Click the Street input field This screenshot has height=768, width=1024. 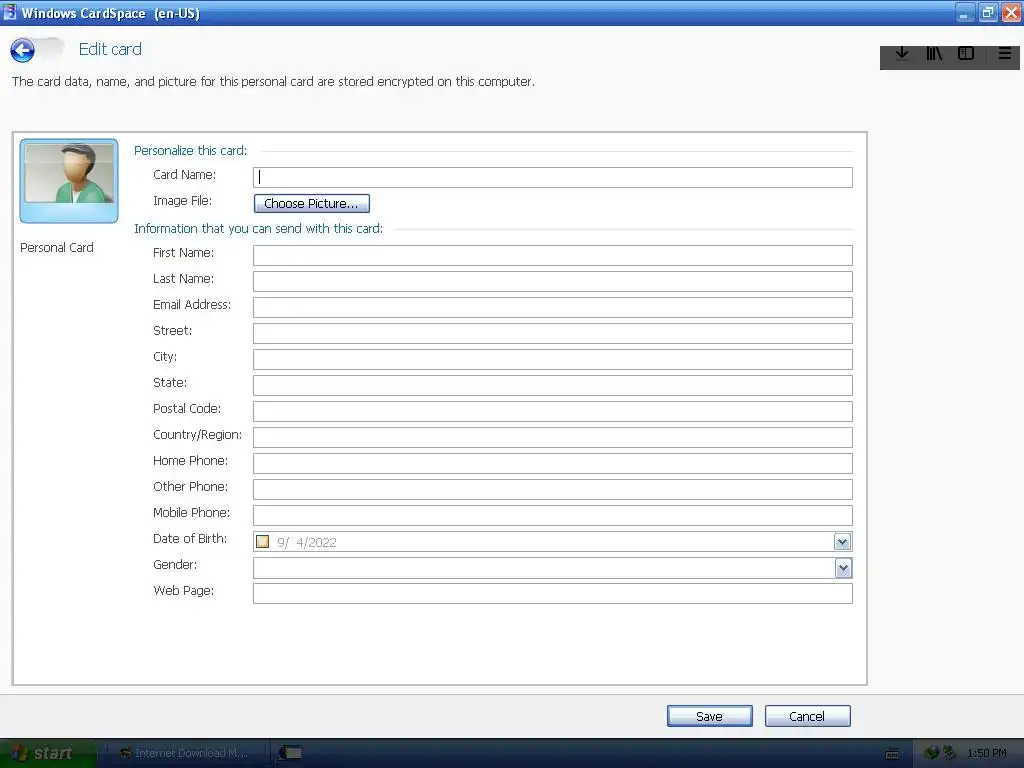[x=552, y=333]
